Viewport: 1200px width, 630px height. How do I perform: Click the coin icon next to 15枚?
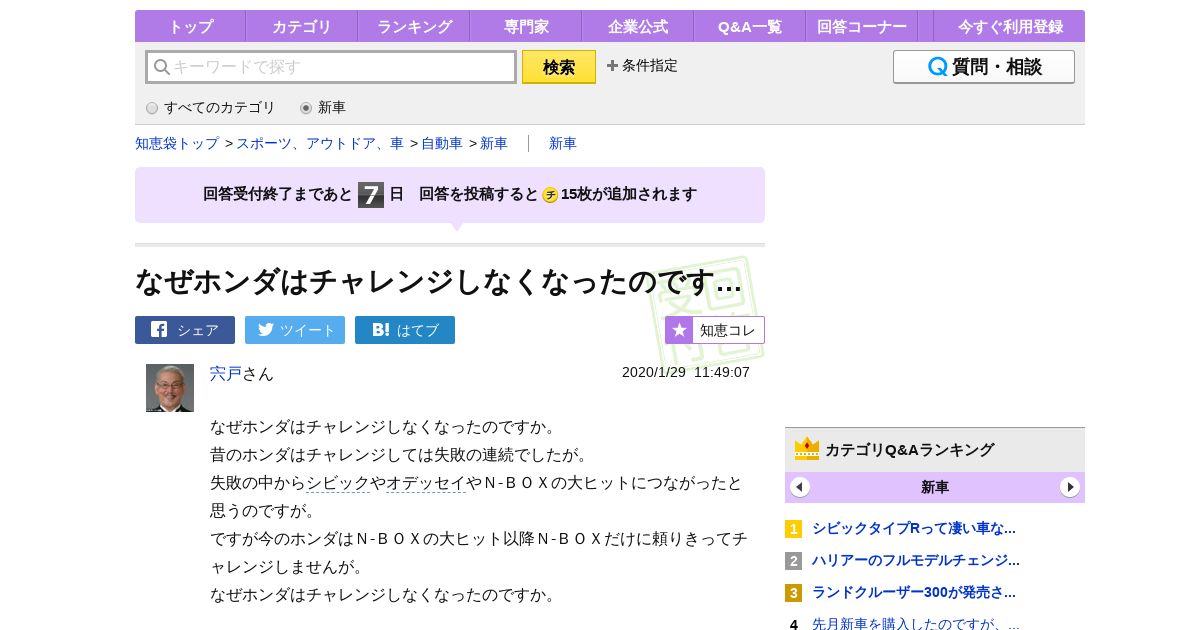pos(550,195)
